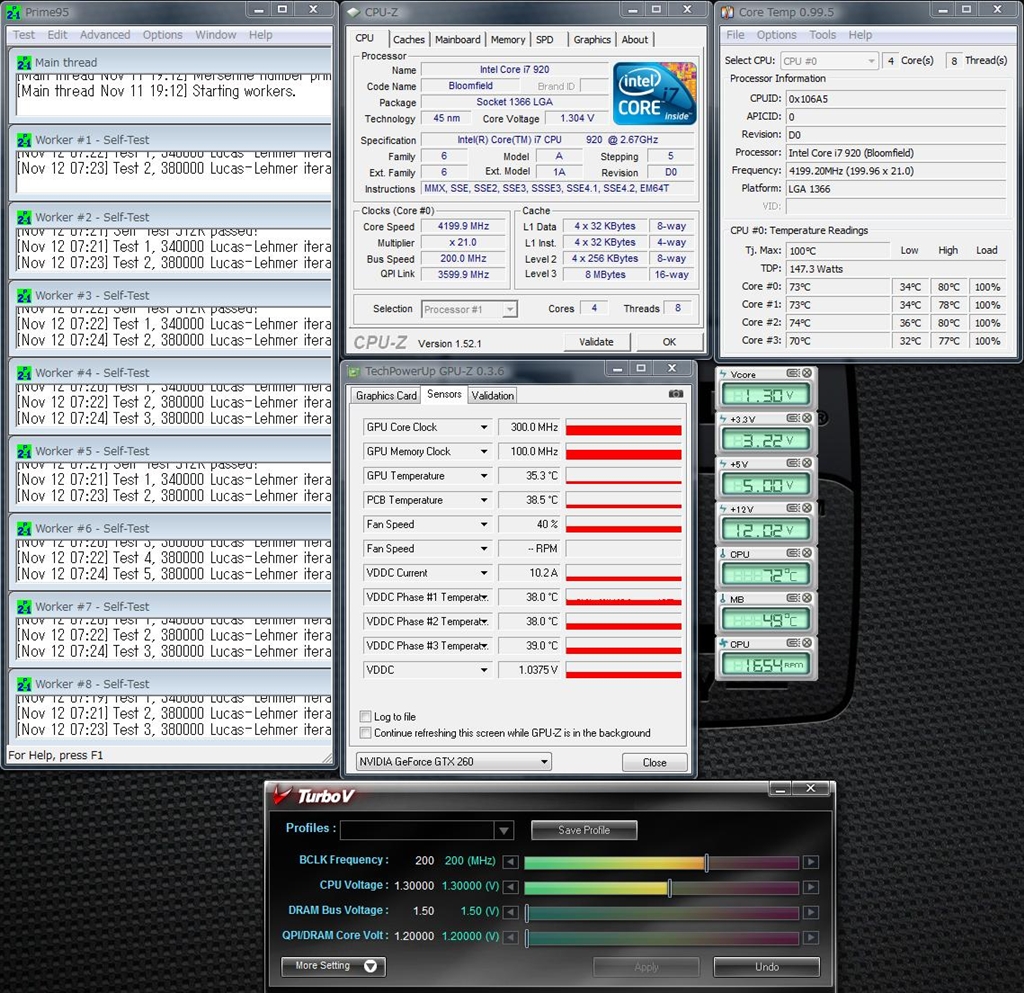
Task: Click BCLK Frequency right arrow in TurboV
Action: [x=811, y=862]
